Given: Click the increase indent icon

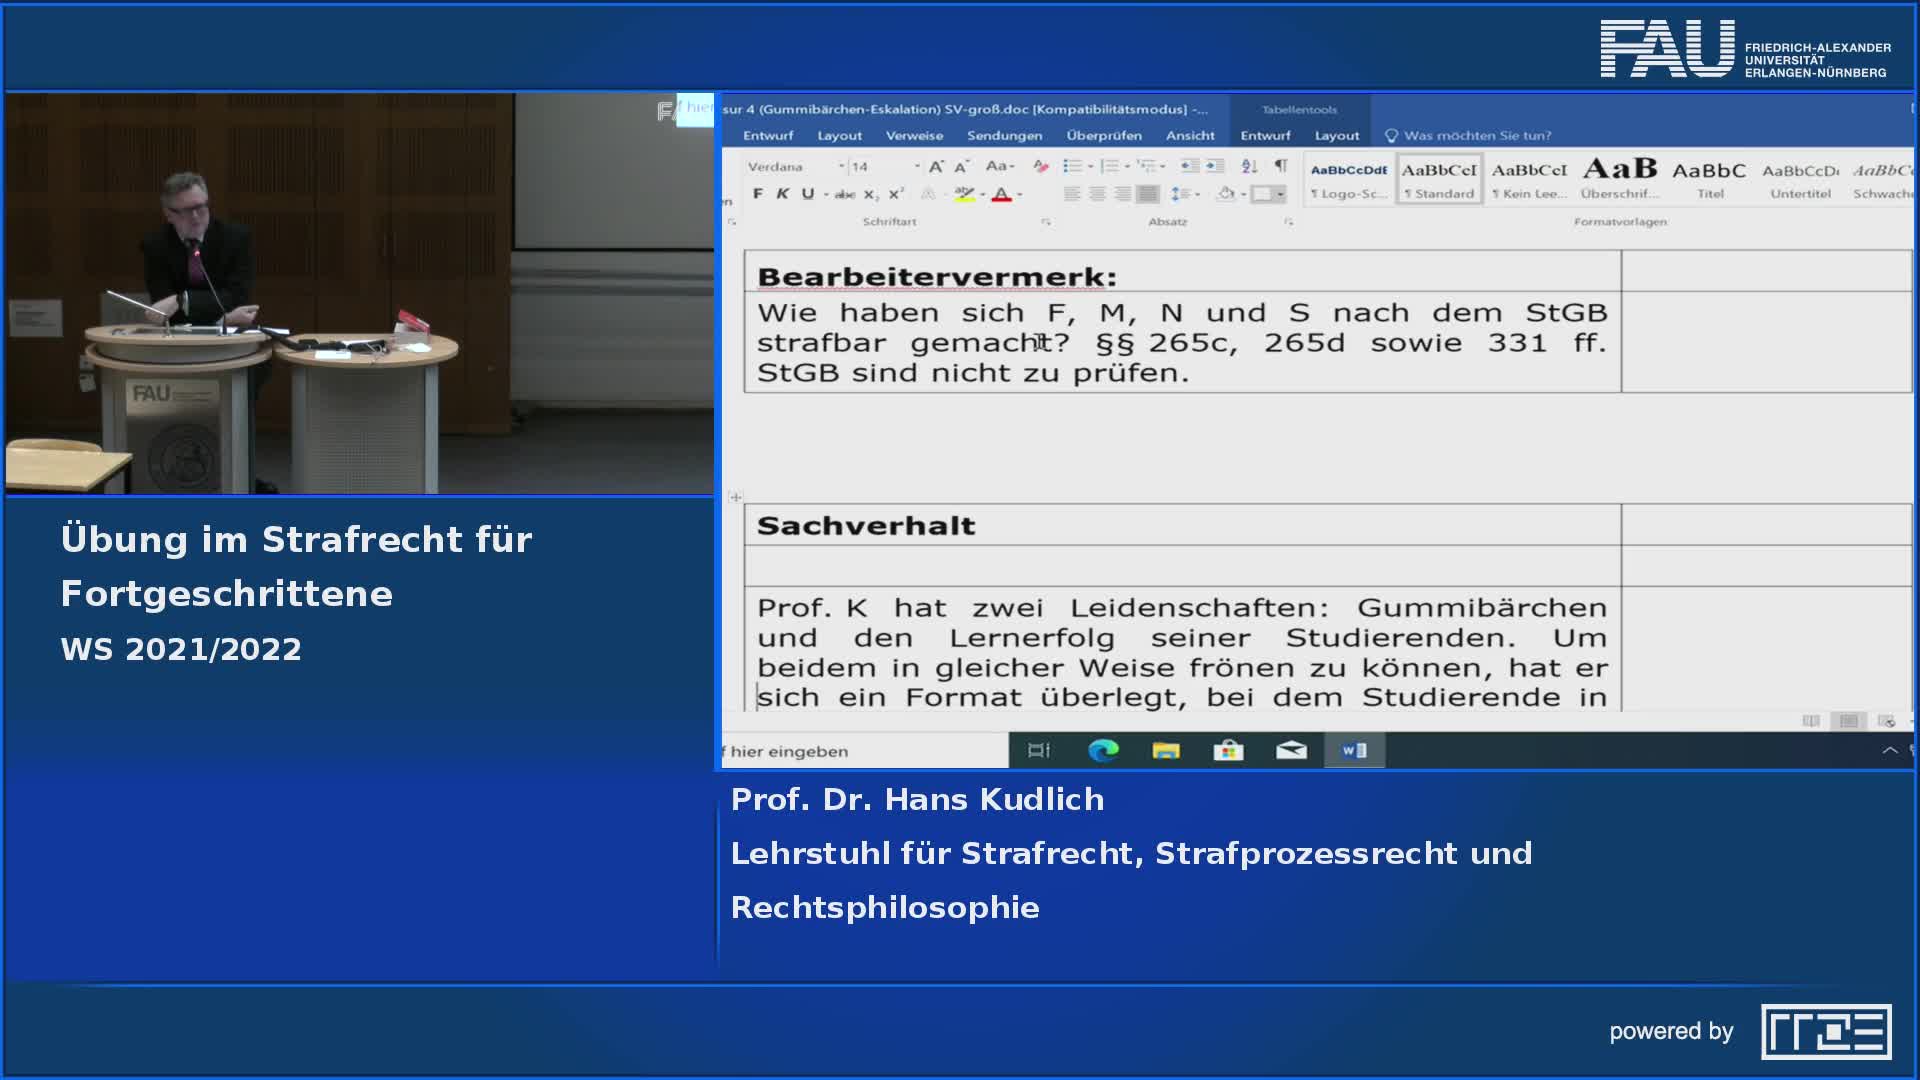Looking at the screenshot, I should click(1214, 166).
